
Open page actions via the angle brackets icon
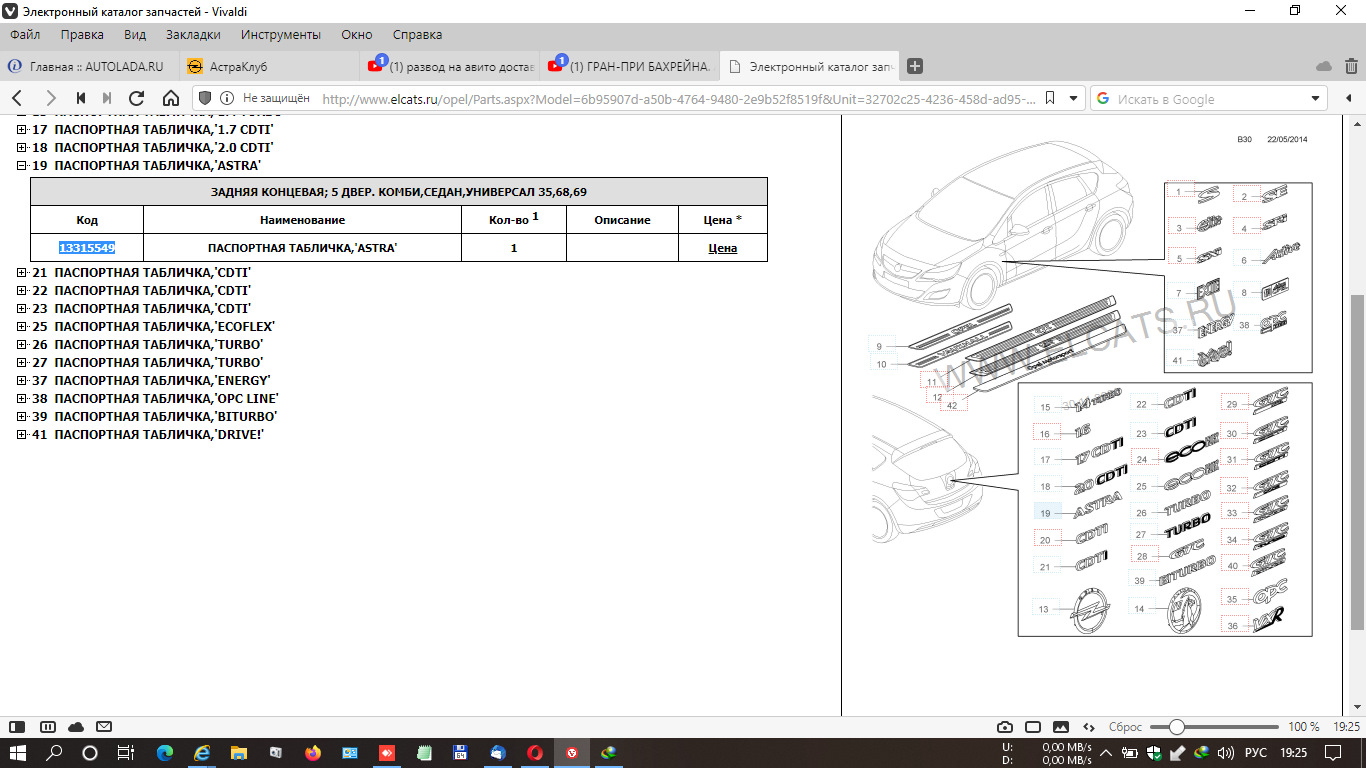pos(1089,727)
